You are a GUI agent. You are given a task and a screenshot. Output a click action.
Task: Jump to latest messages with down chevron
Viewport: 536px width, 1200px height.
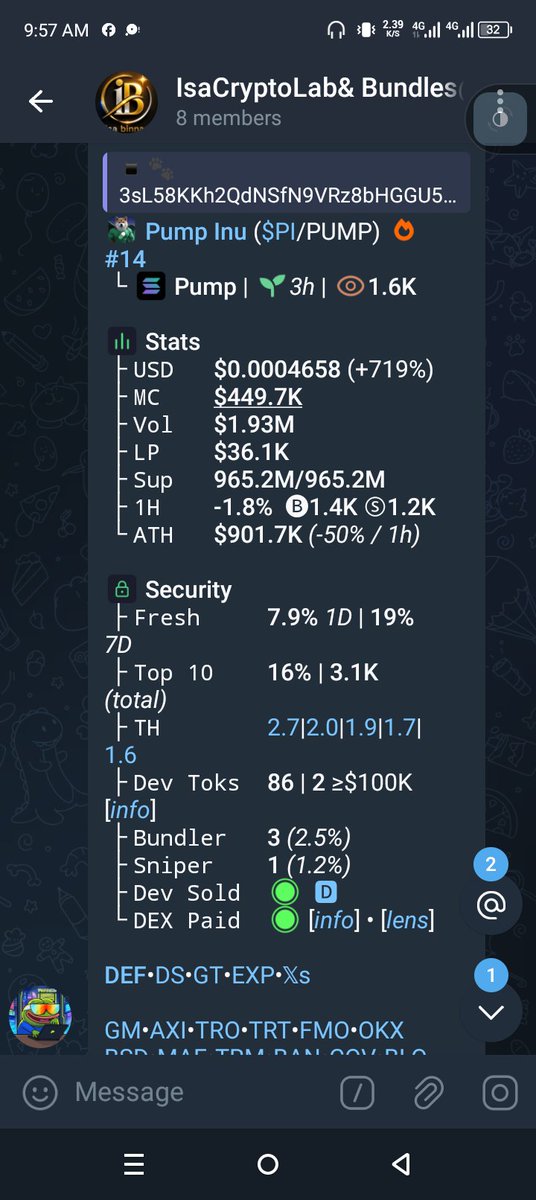pyautogui.click(x=491, y=1011)
